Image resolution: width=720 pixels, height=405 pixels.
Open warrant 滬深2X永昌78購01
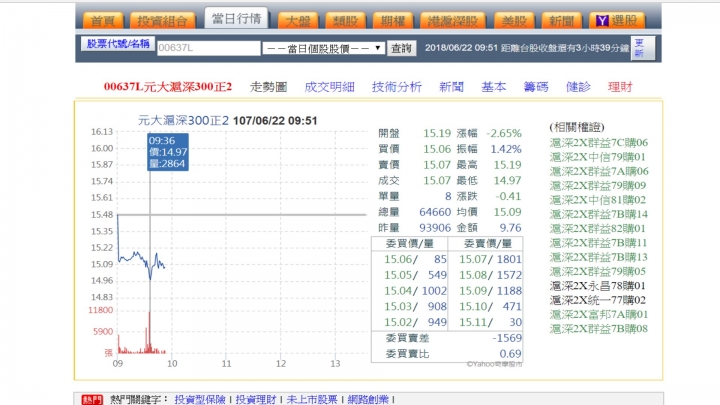point(598,286)
